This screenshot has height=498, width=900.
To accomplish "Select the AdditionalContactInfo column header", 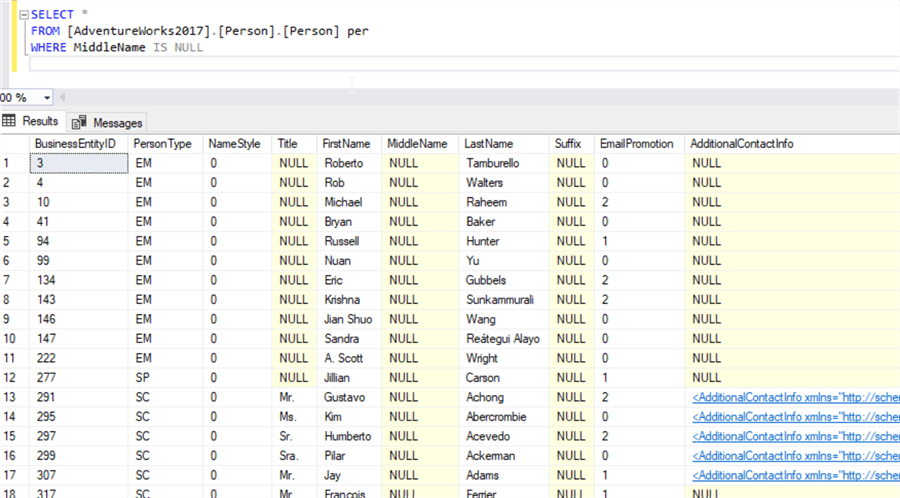I will click(x=741, y=144).
